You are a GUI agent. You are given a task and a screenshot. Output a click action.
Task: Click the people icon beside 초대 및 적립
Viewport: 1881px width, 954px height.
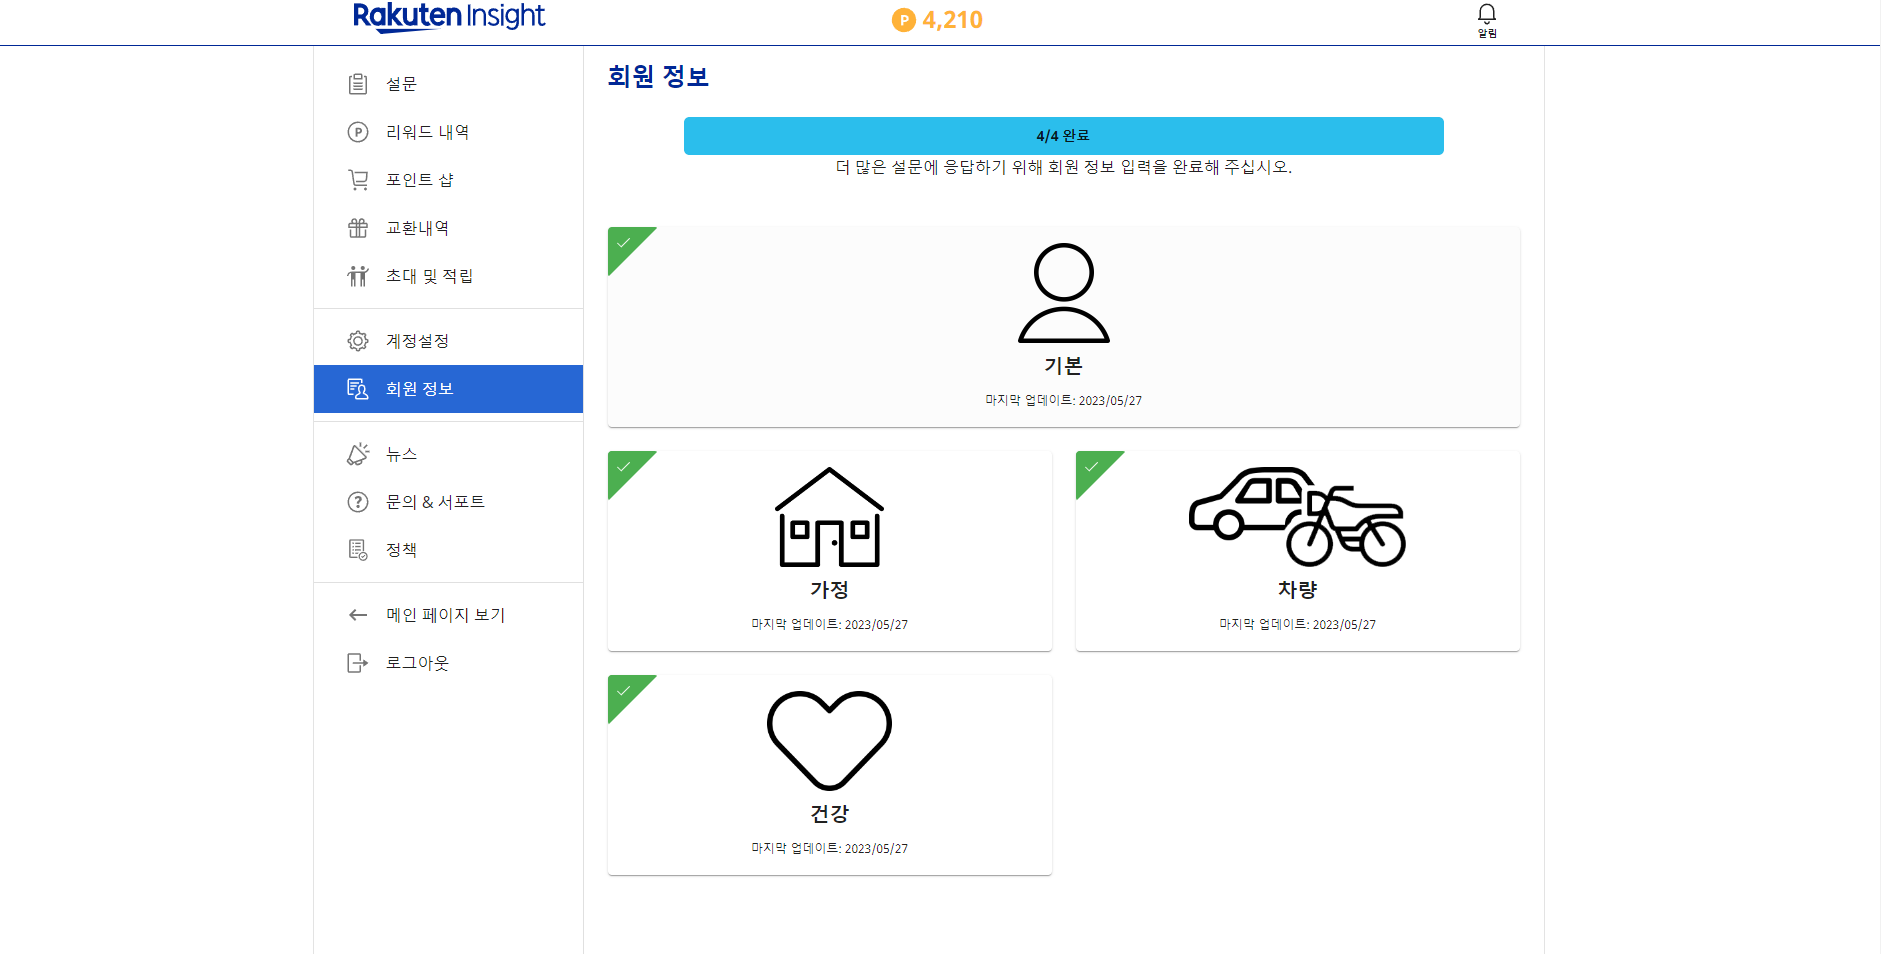click(x=358, y=276)
